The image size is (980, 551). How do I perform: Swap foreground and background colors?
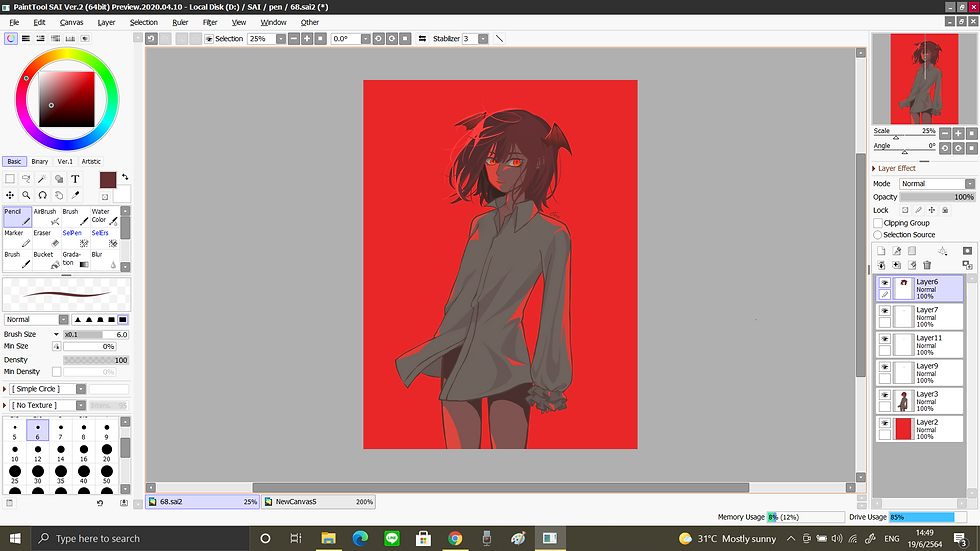click(125, 177)
